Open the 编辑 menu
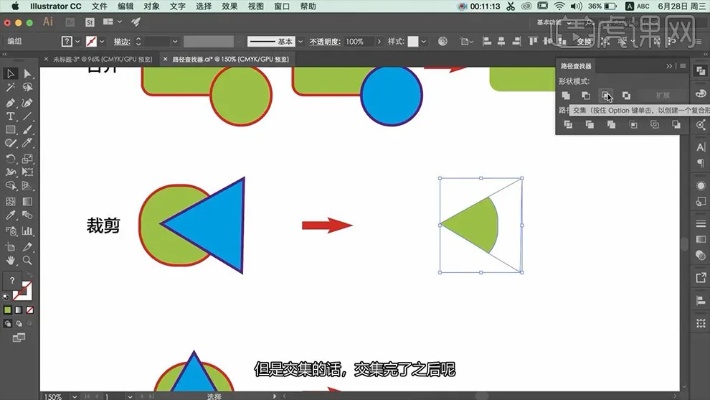 [125, 6]
